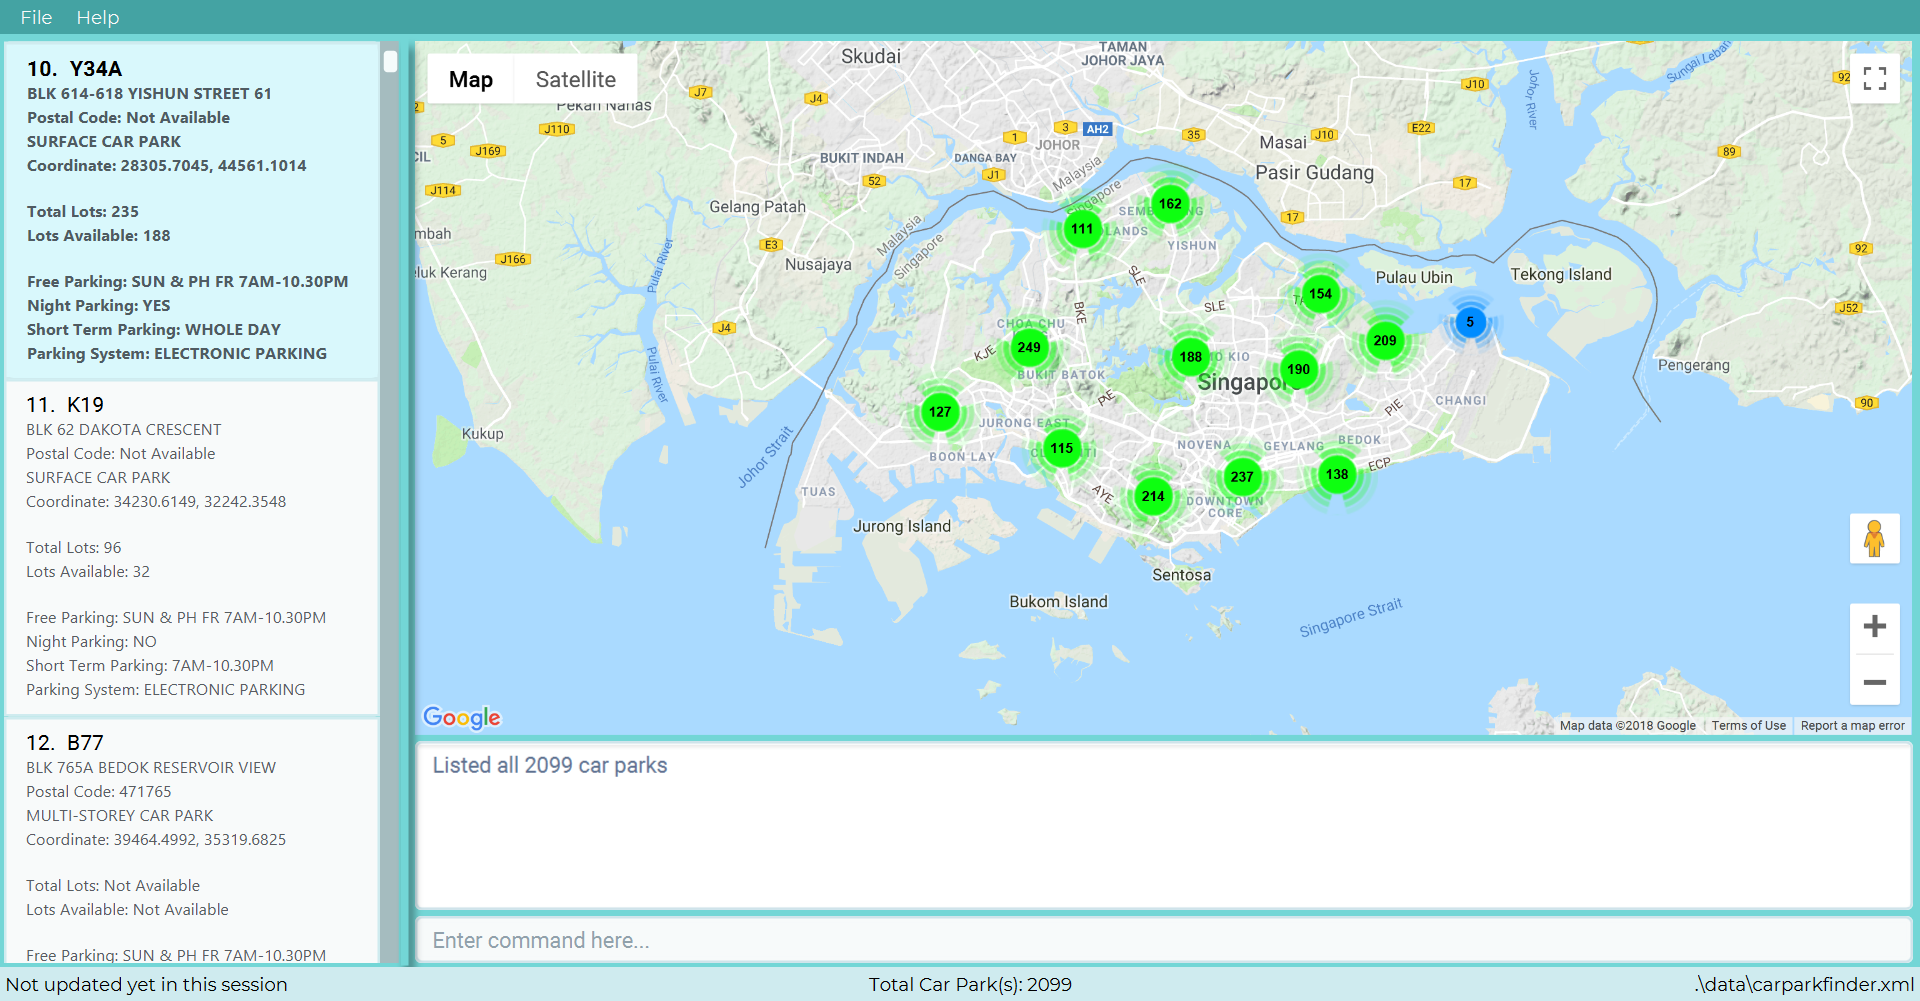Click 'Total Lots: 96' text

point(74,547)
